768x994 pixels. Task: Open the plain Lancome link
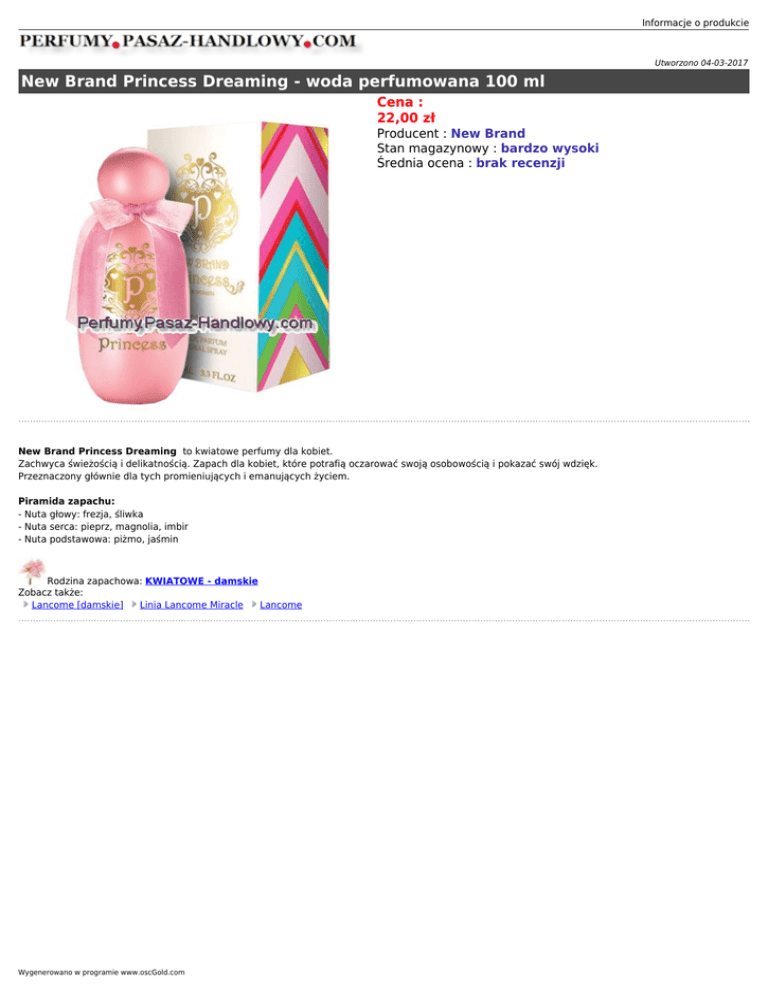(281, 605)
